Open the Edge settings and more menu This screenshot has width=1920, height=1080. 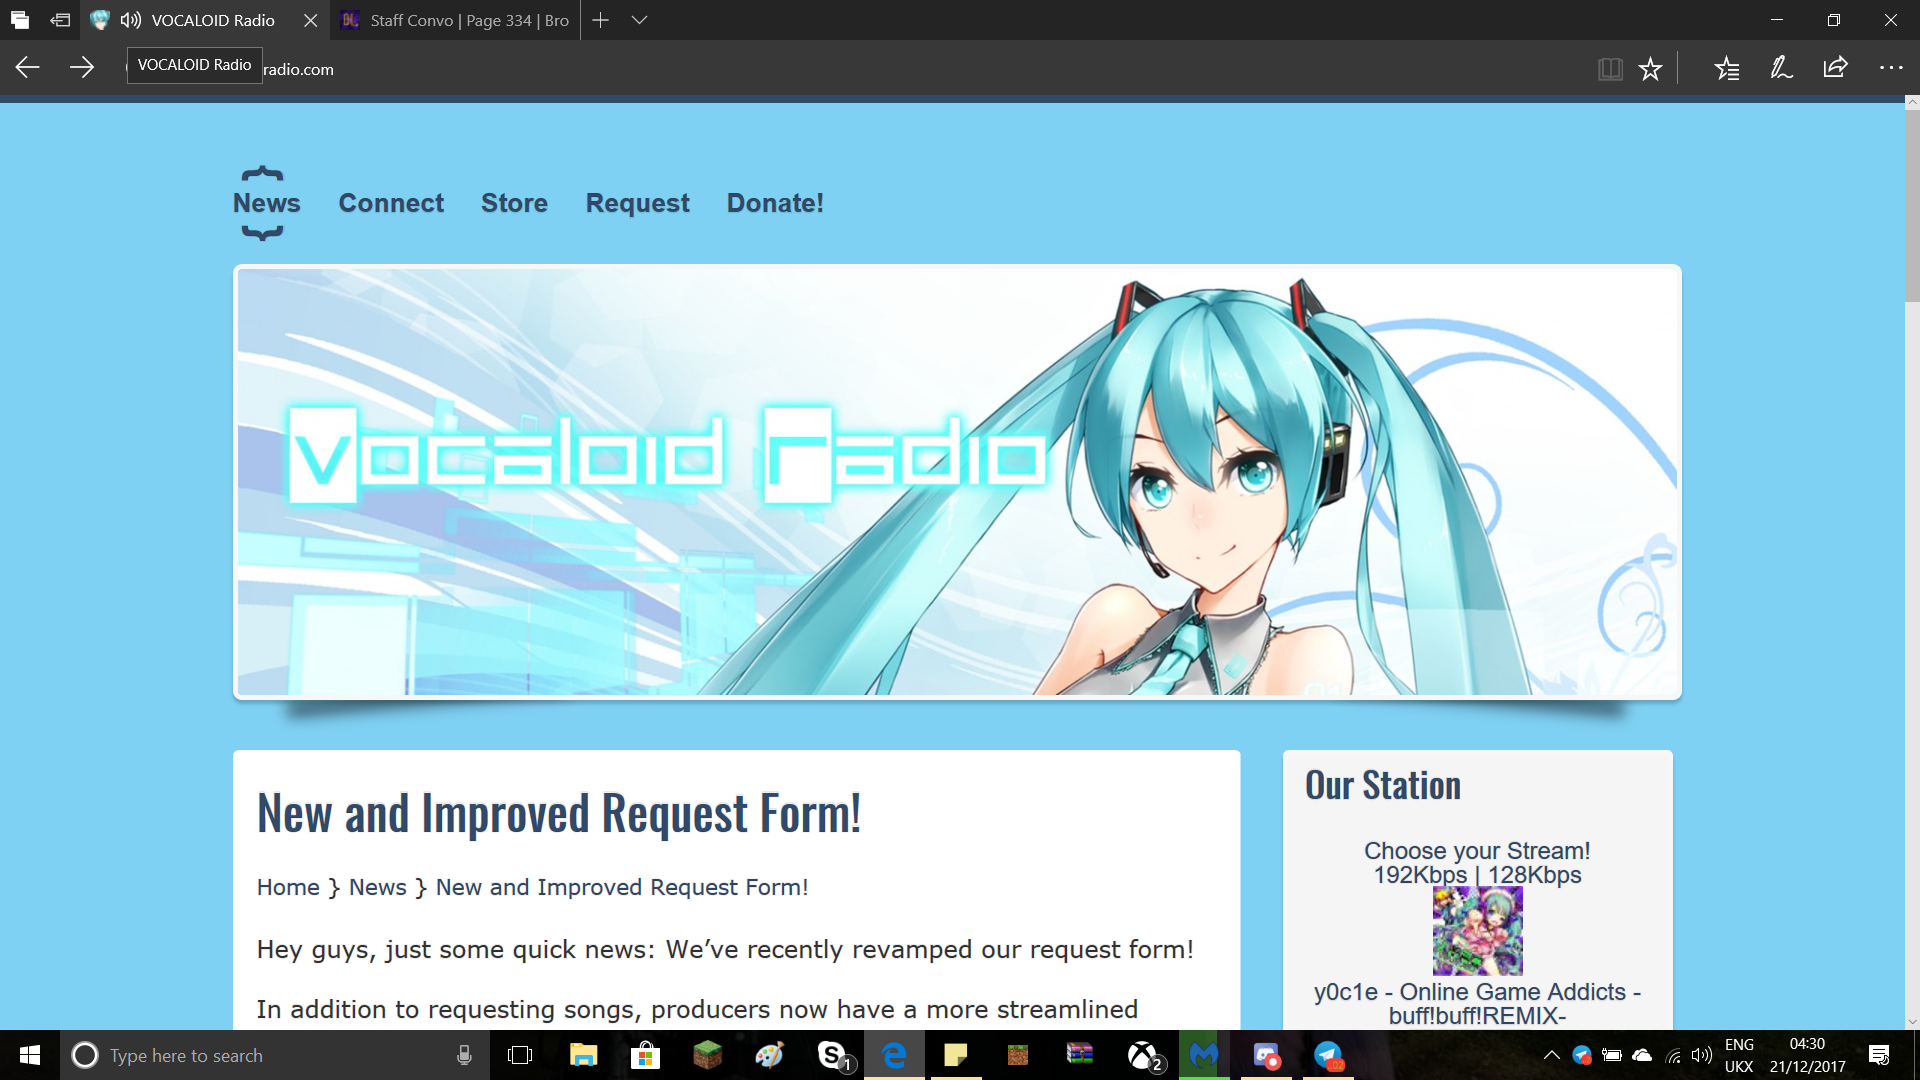tap(1890, 69)
